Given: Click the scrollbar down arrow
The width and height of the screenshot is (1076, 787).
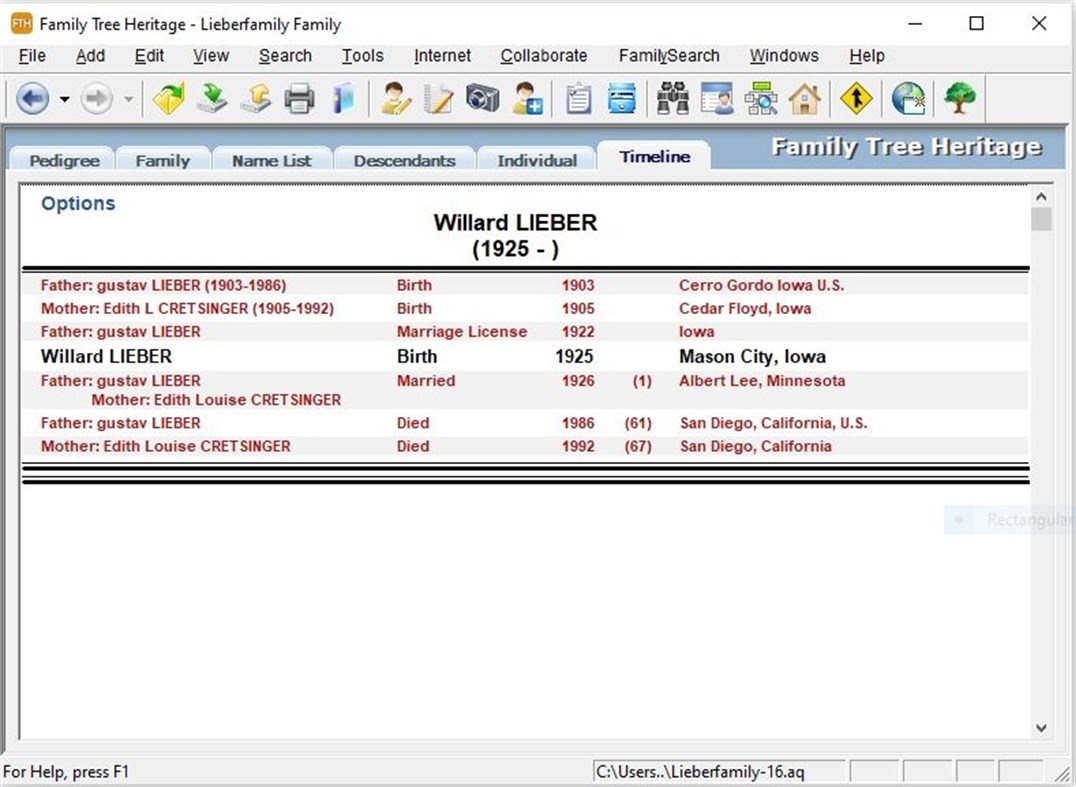Looking at the screenshot, I should click(1043, 727).
